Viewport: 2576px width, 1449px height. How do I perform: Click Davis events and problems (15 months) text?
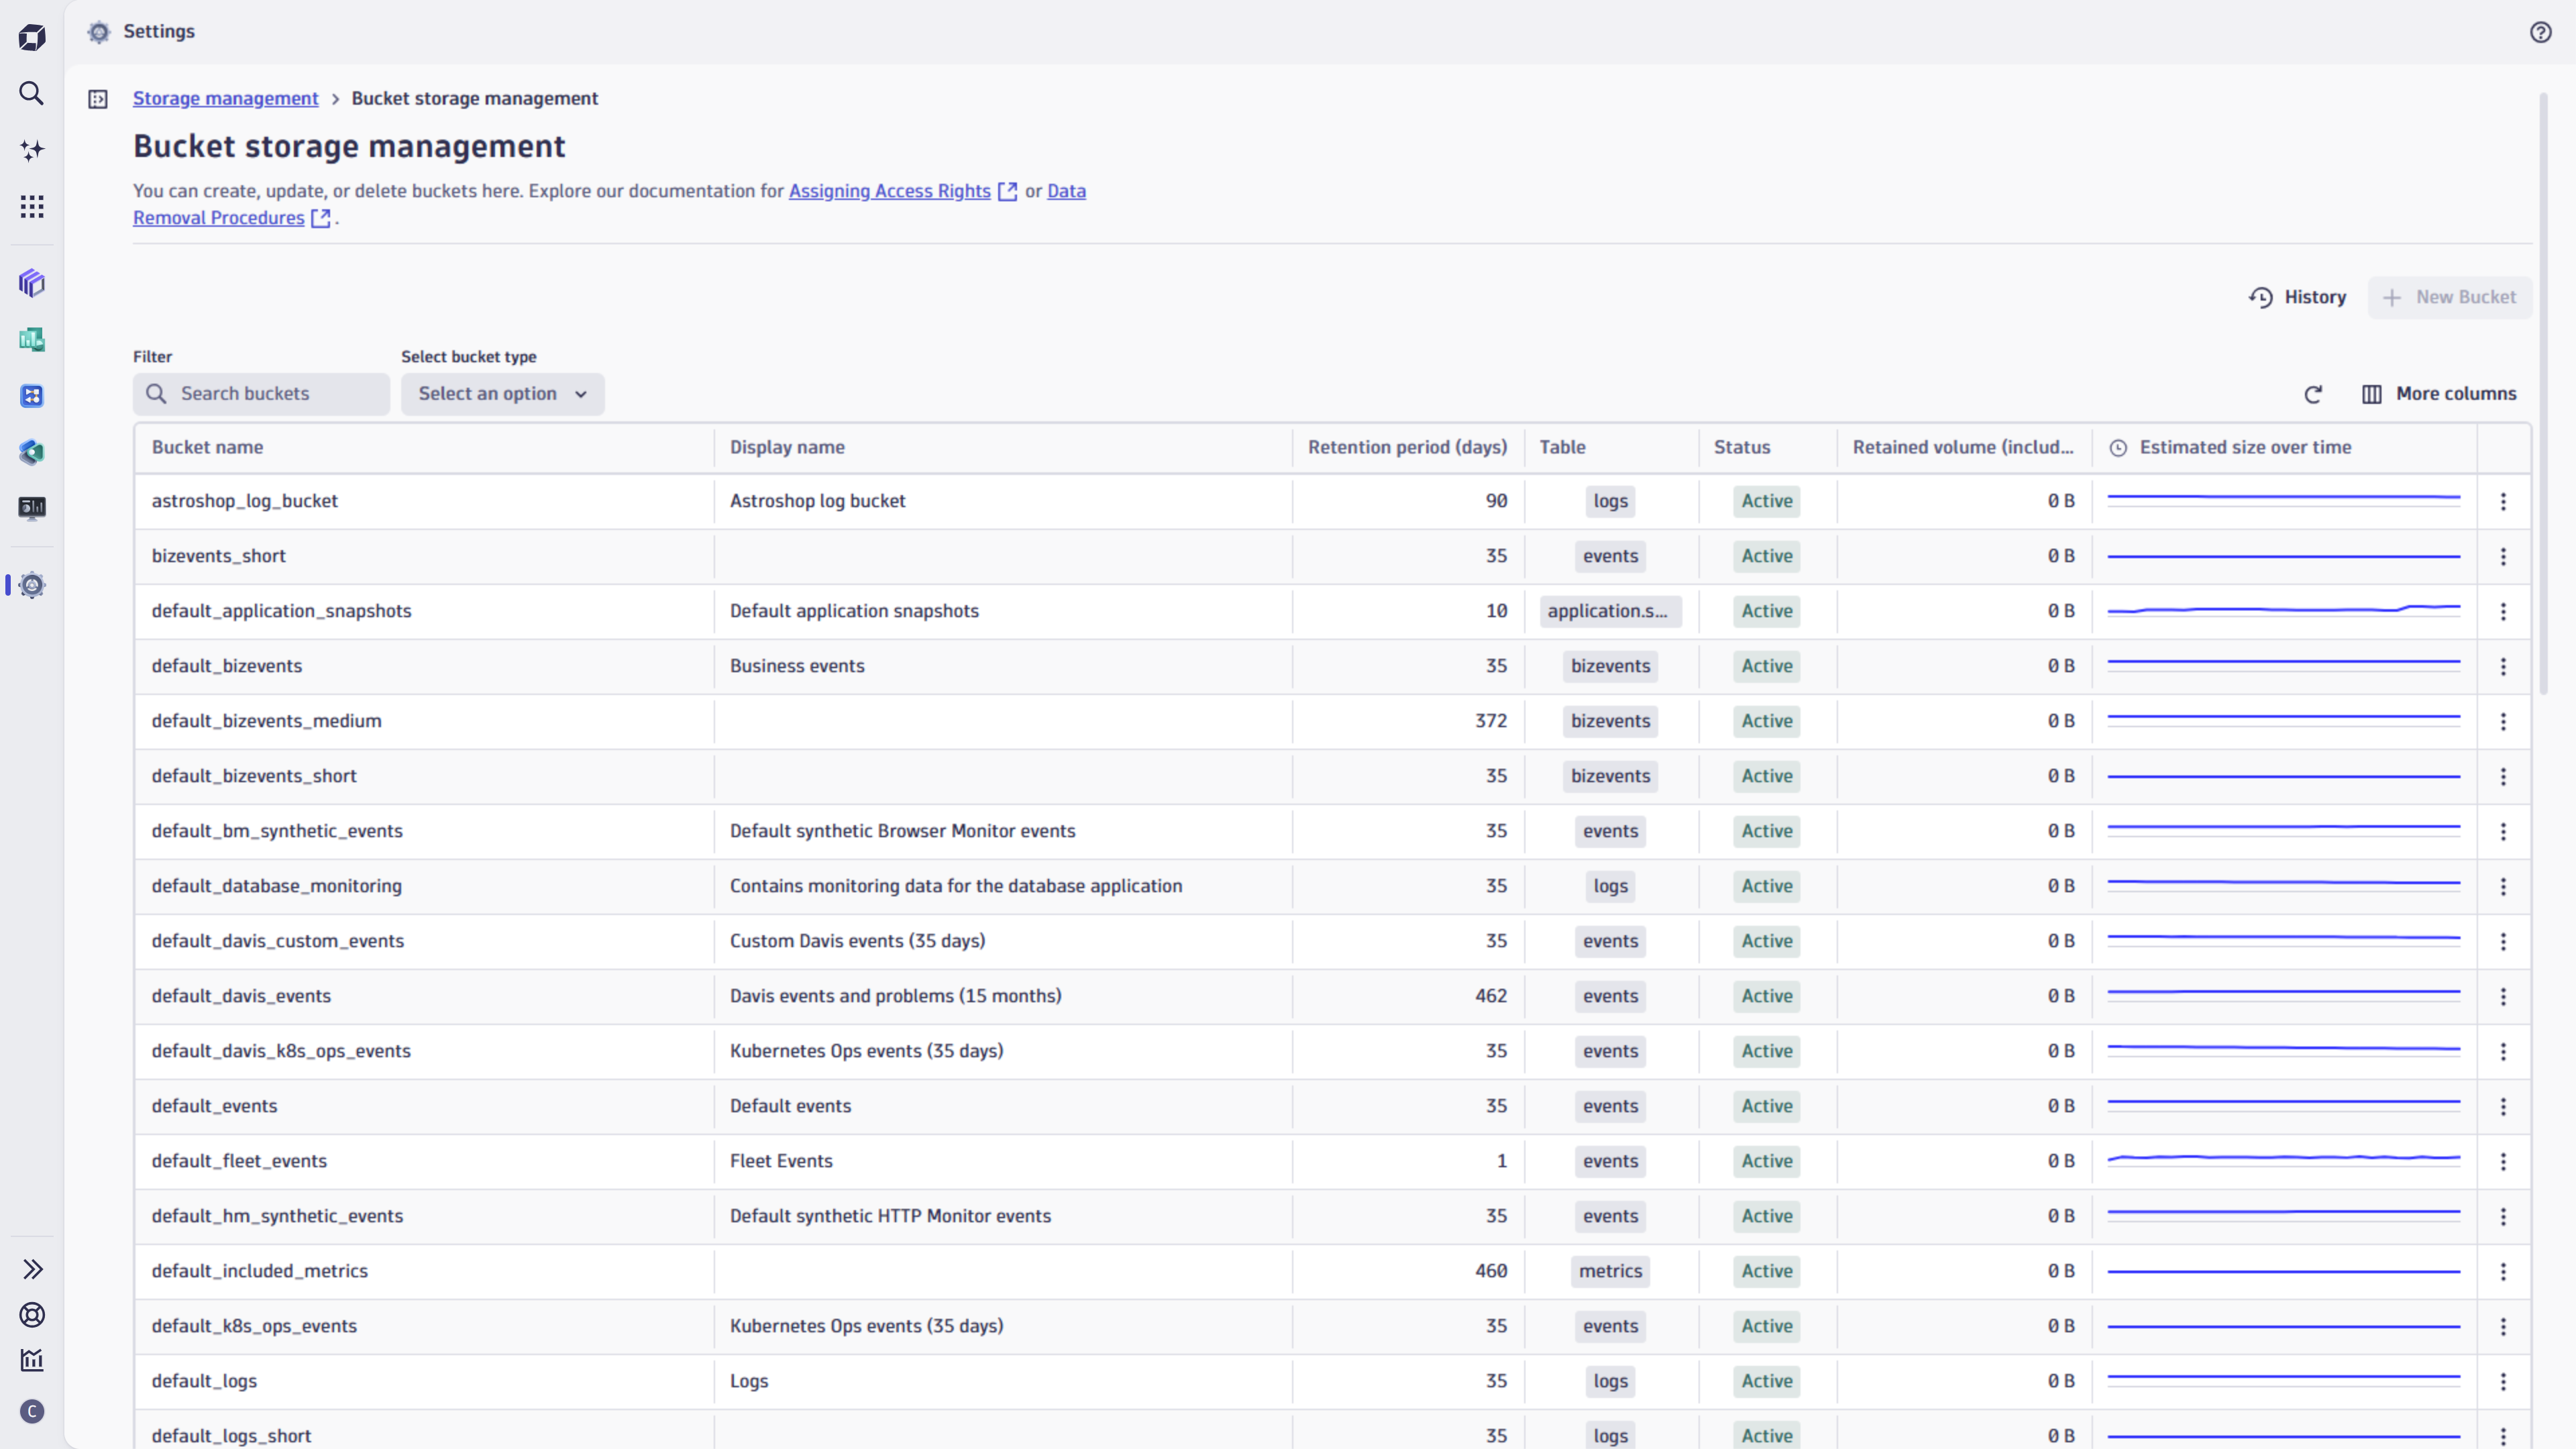(x=895, y=996)
